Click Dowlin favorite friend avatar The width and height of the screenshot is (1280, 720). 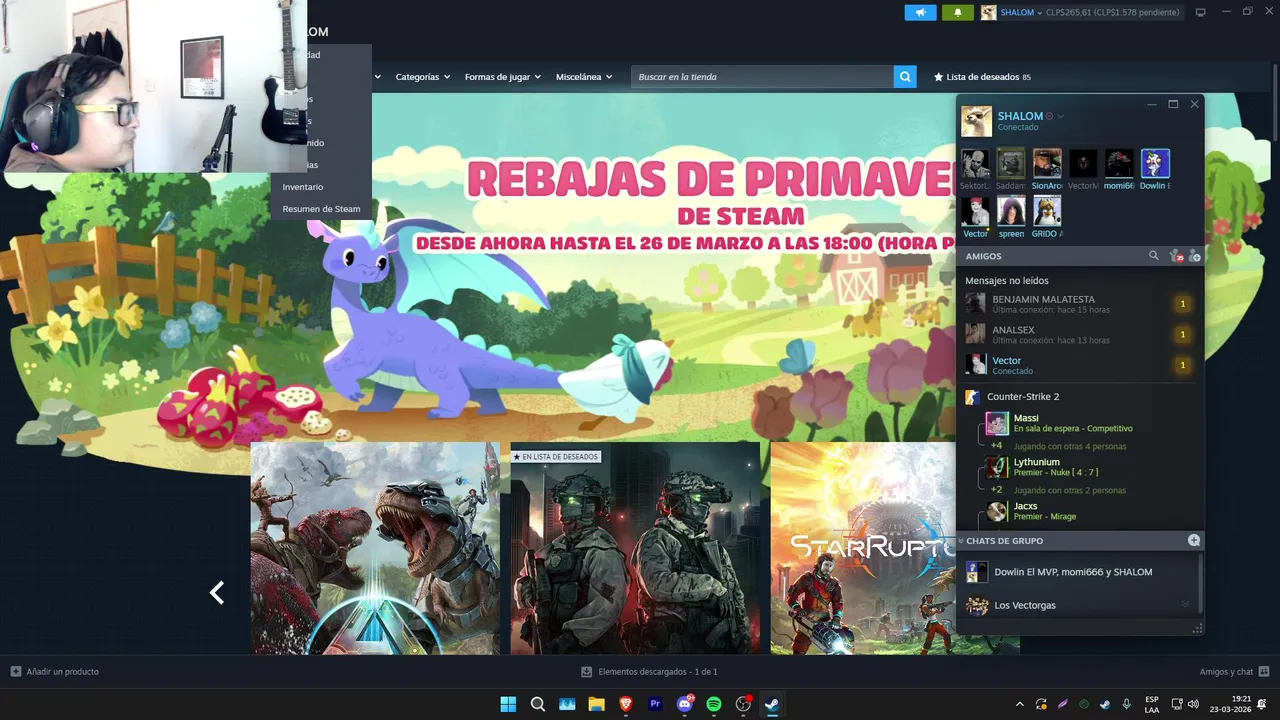click(x=1155, y=163)
